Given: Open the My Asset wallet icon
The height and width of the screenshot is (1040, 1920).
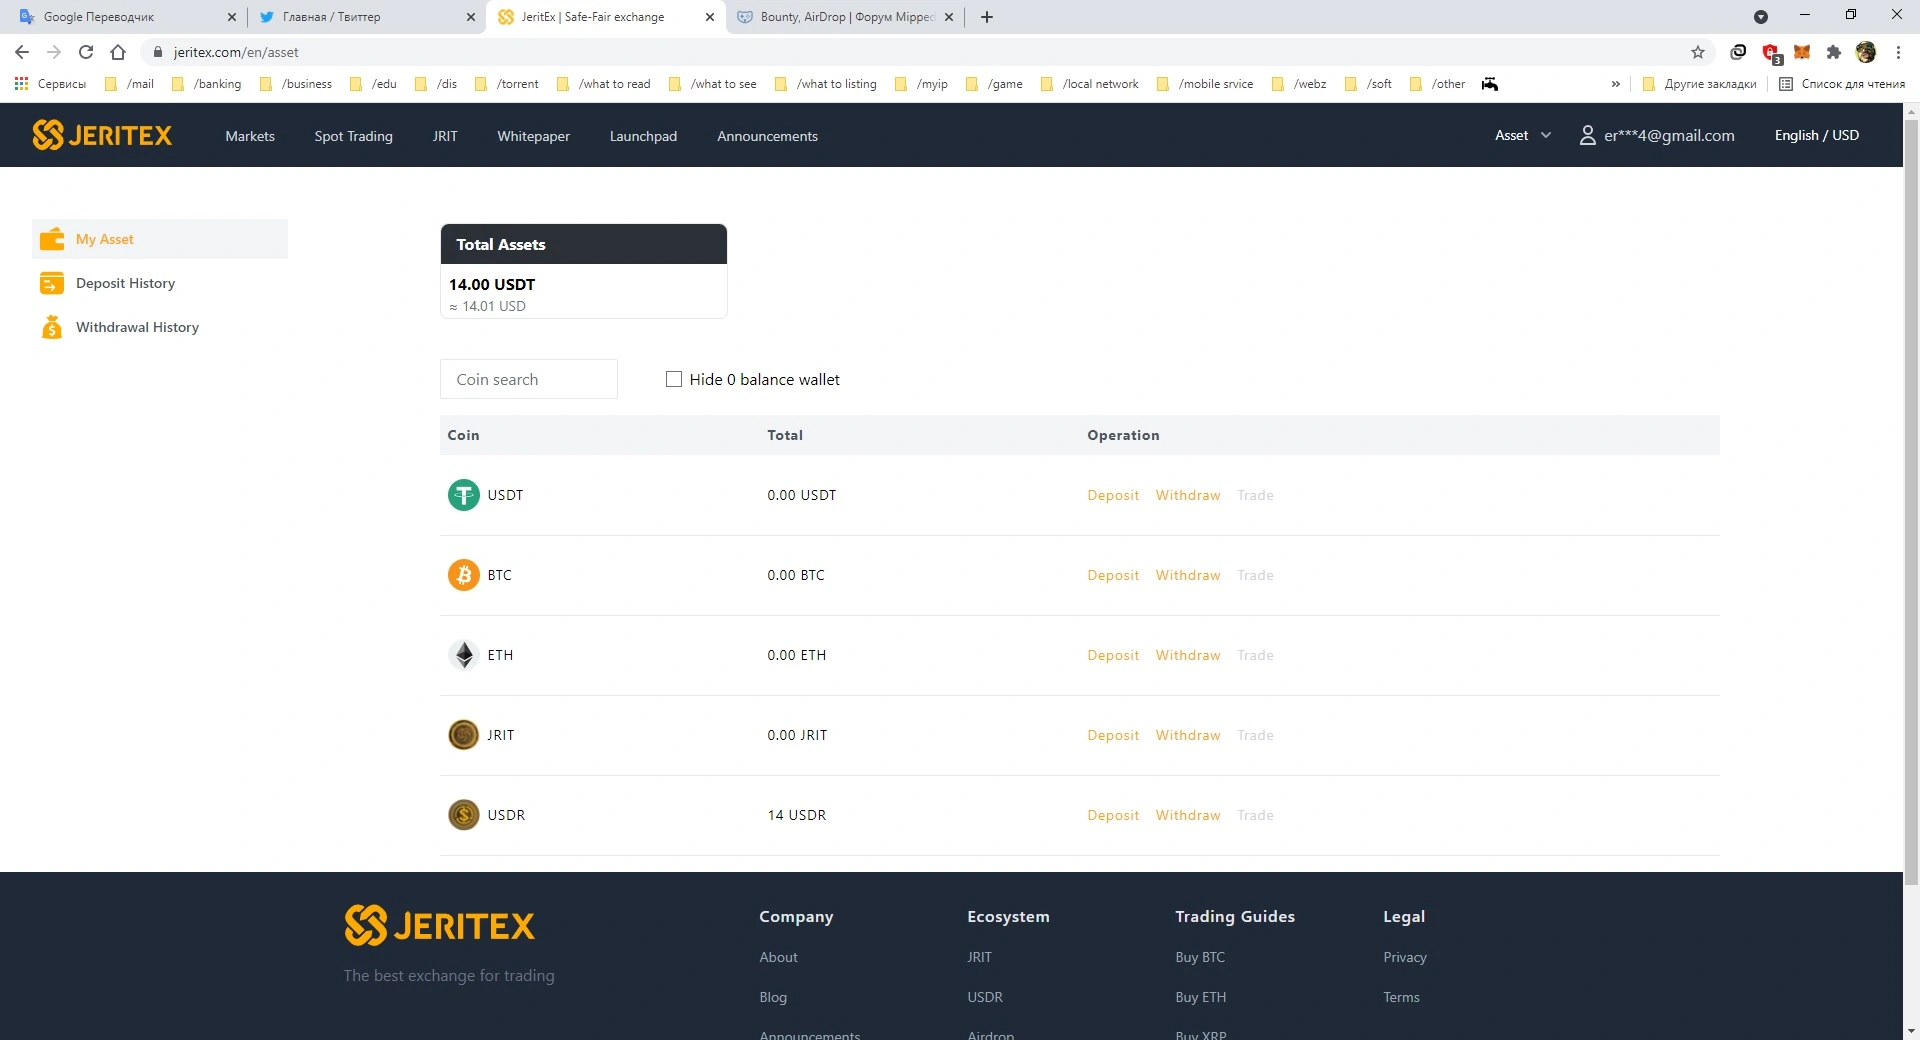Looking at the screenshot, I should pyautogui.click(x=52, y=239).
